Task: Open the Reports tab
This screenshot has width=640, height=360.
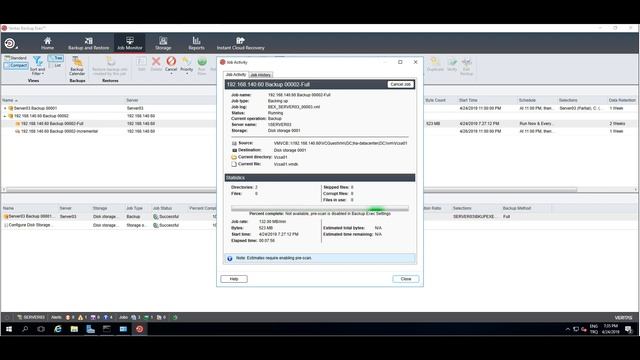Action: 196,43
